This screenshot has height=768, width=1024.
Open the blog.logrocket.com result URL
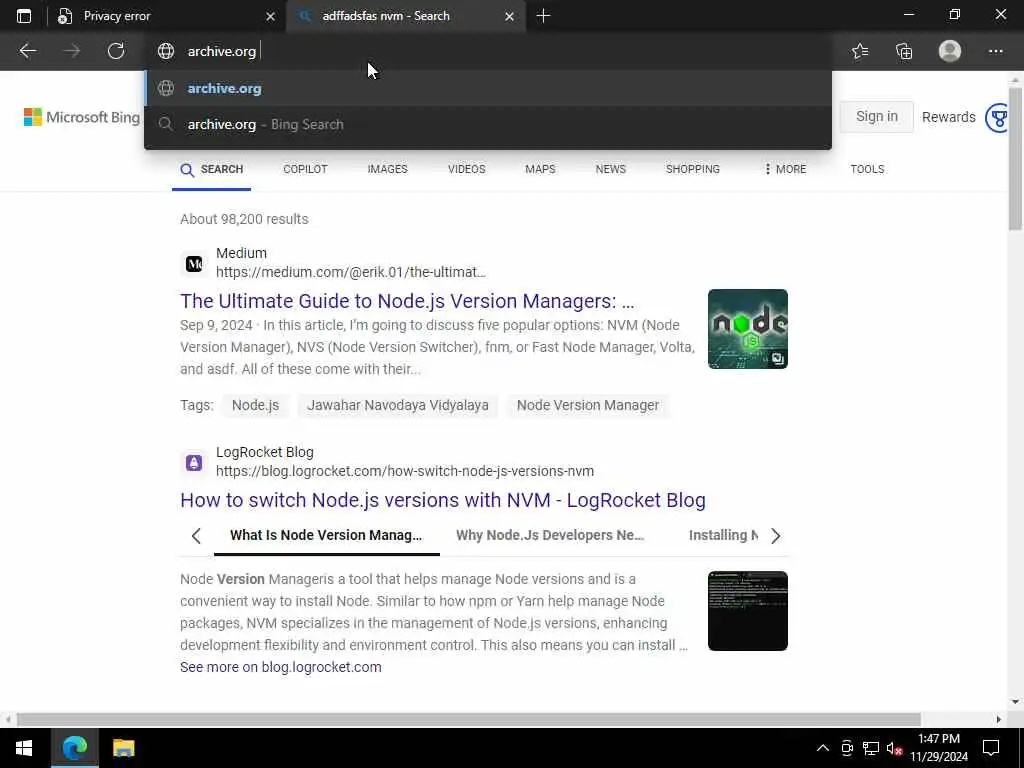pos(405,472)
